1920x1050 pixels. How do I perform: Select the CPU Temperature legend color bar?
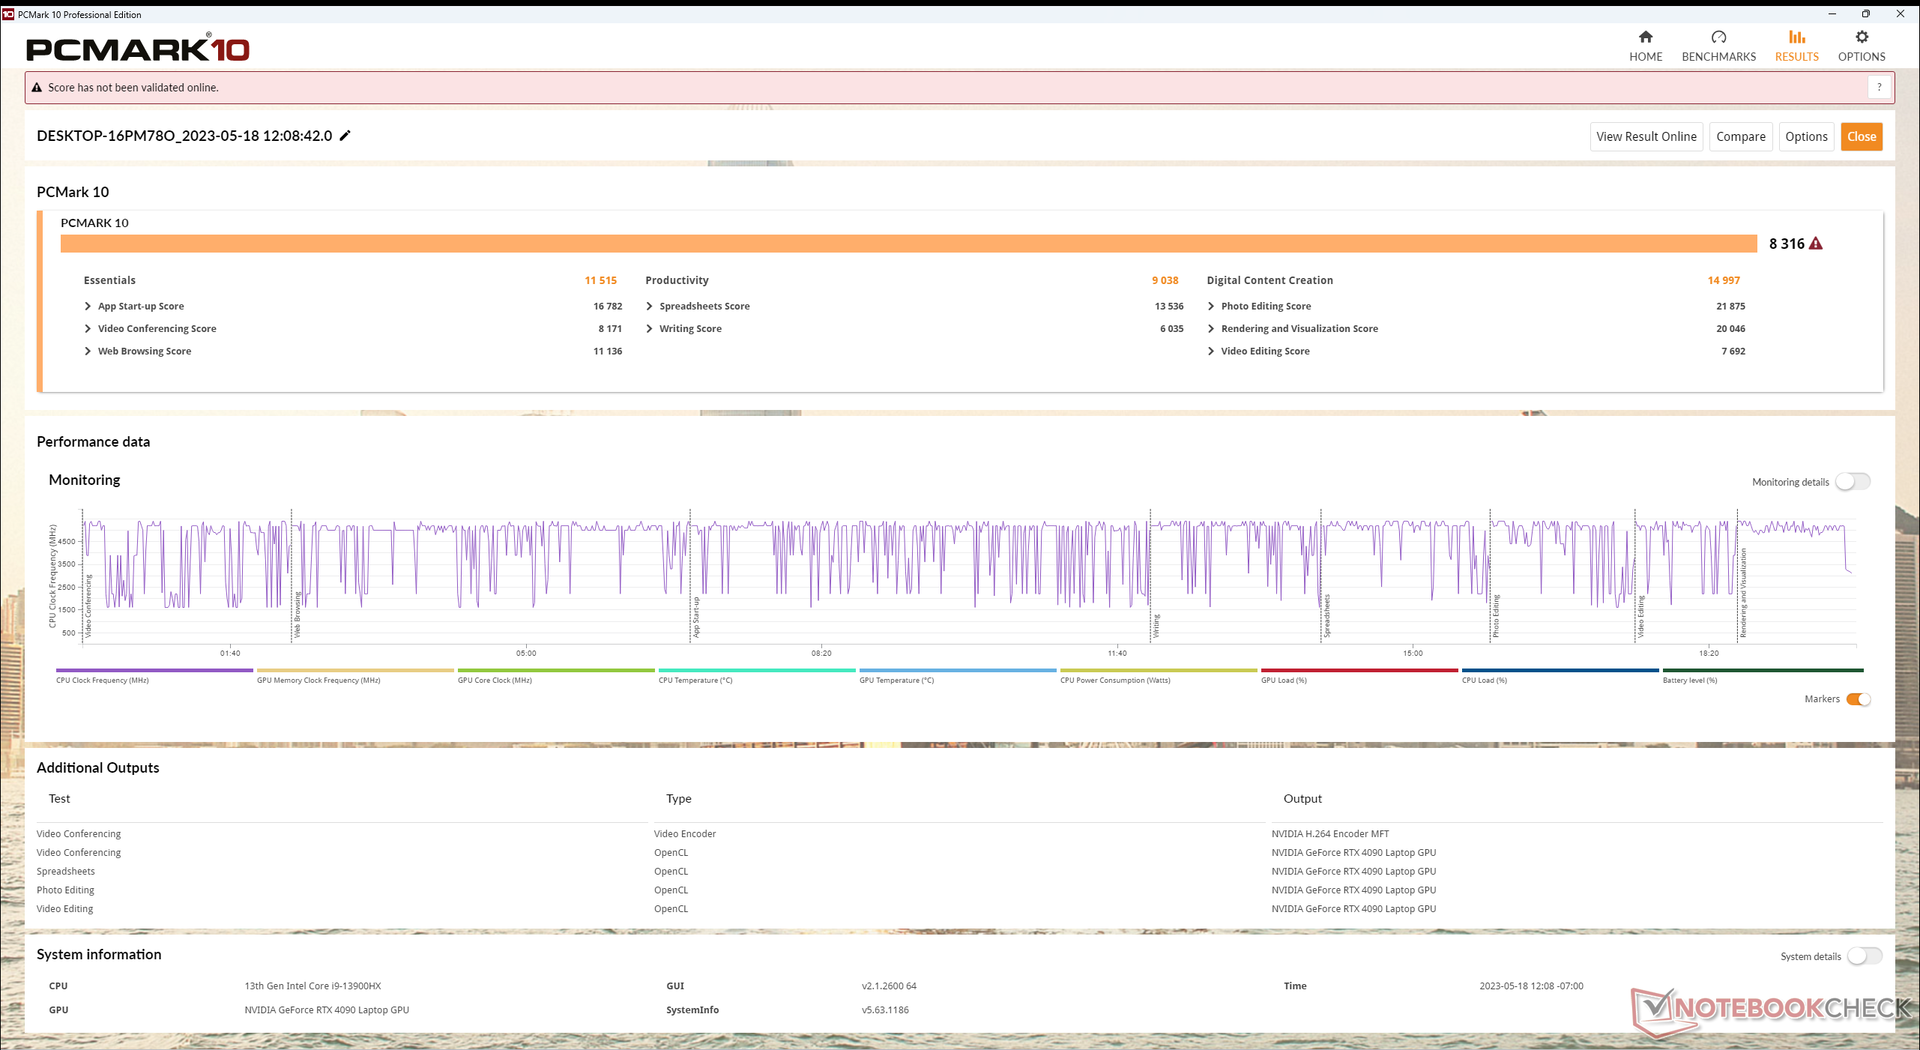click(756, 670)
